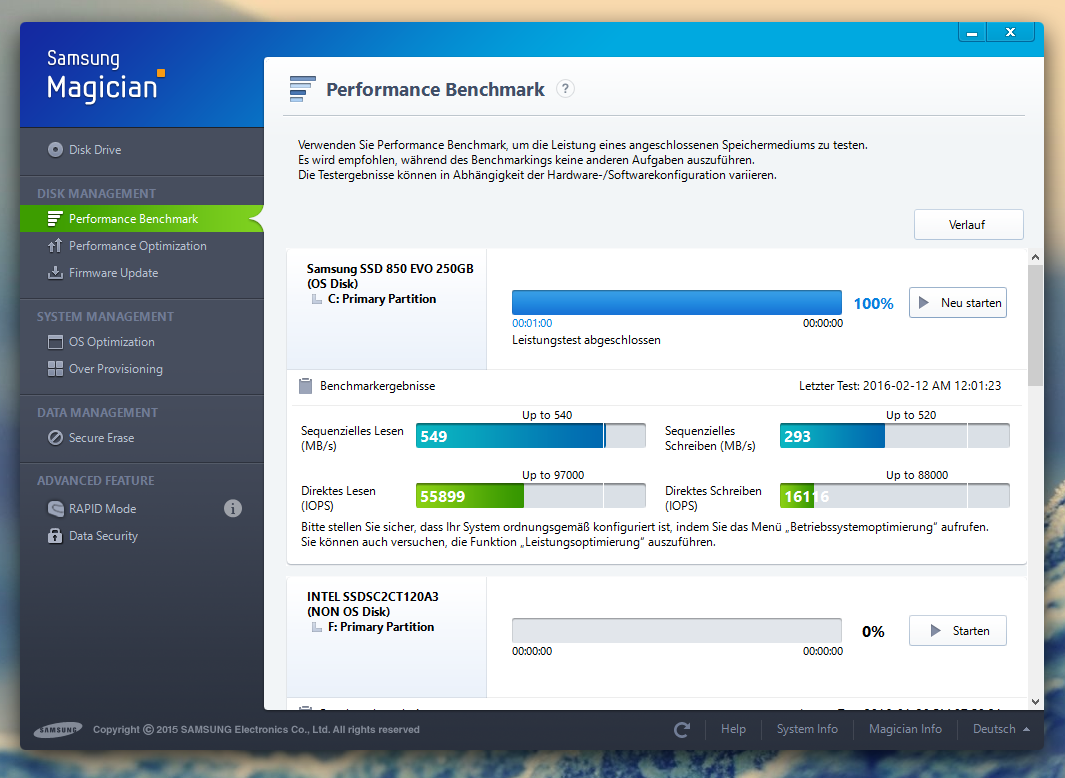This screenshot has width=1065, height=778.
Task: Click the Secure Erase prohibited-circle icon
Action: [x=55, y=438]
